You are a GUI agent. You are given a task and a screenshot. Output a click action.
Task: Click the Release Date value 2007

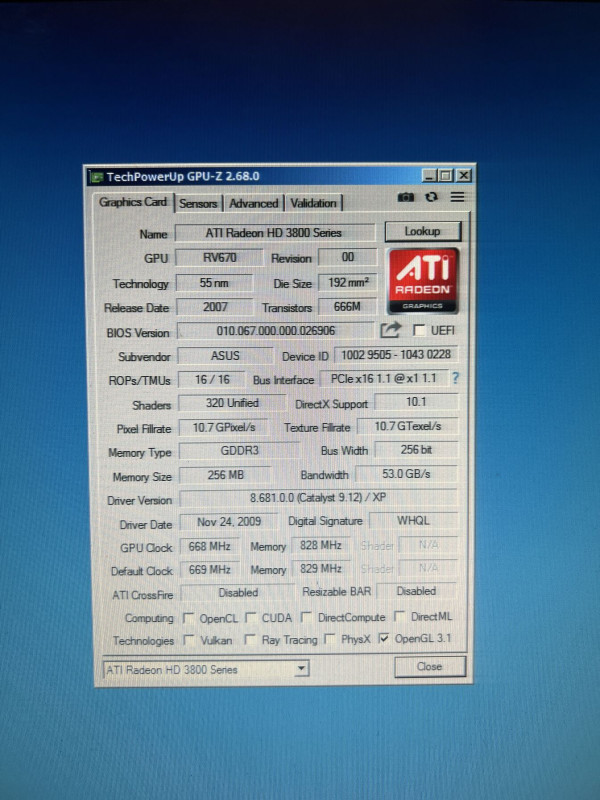point(215,307)
